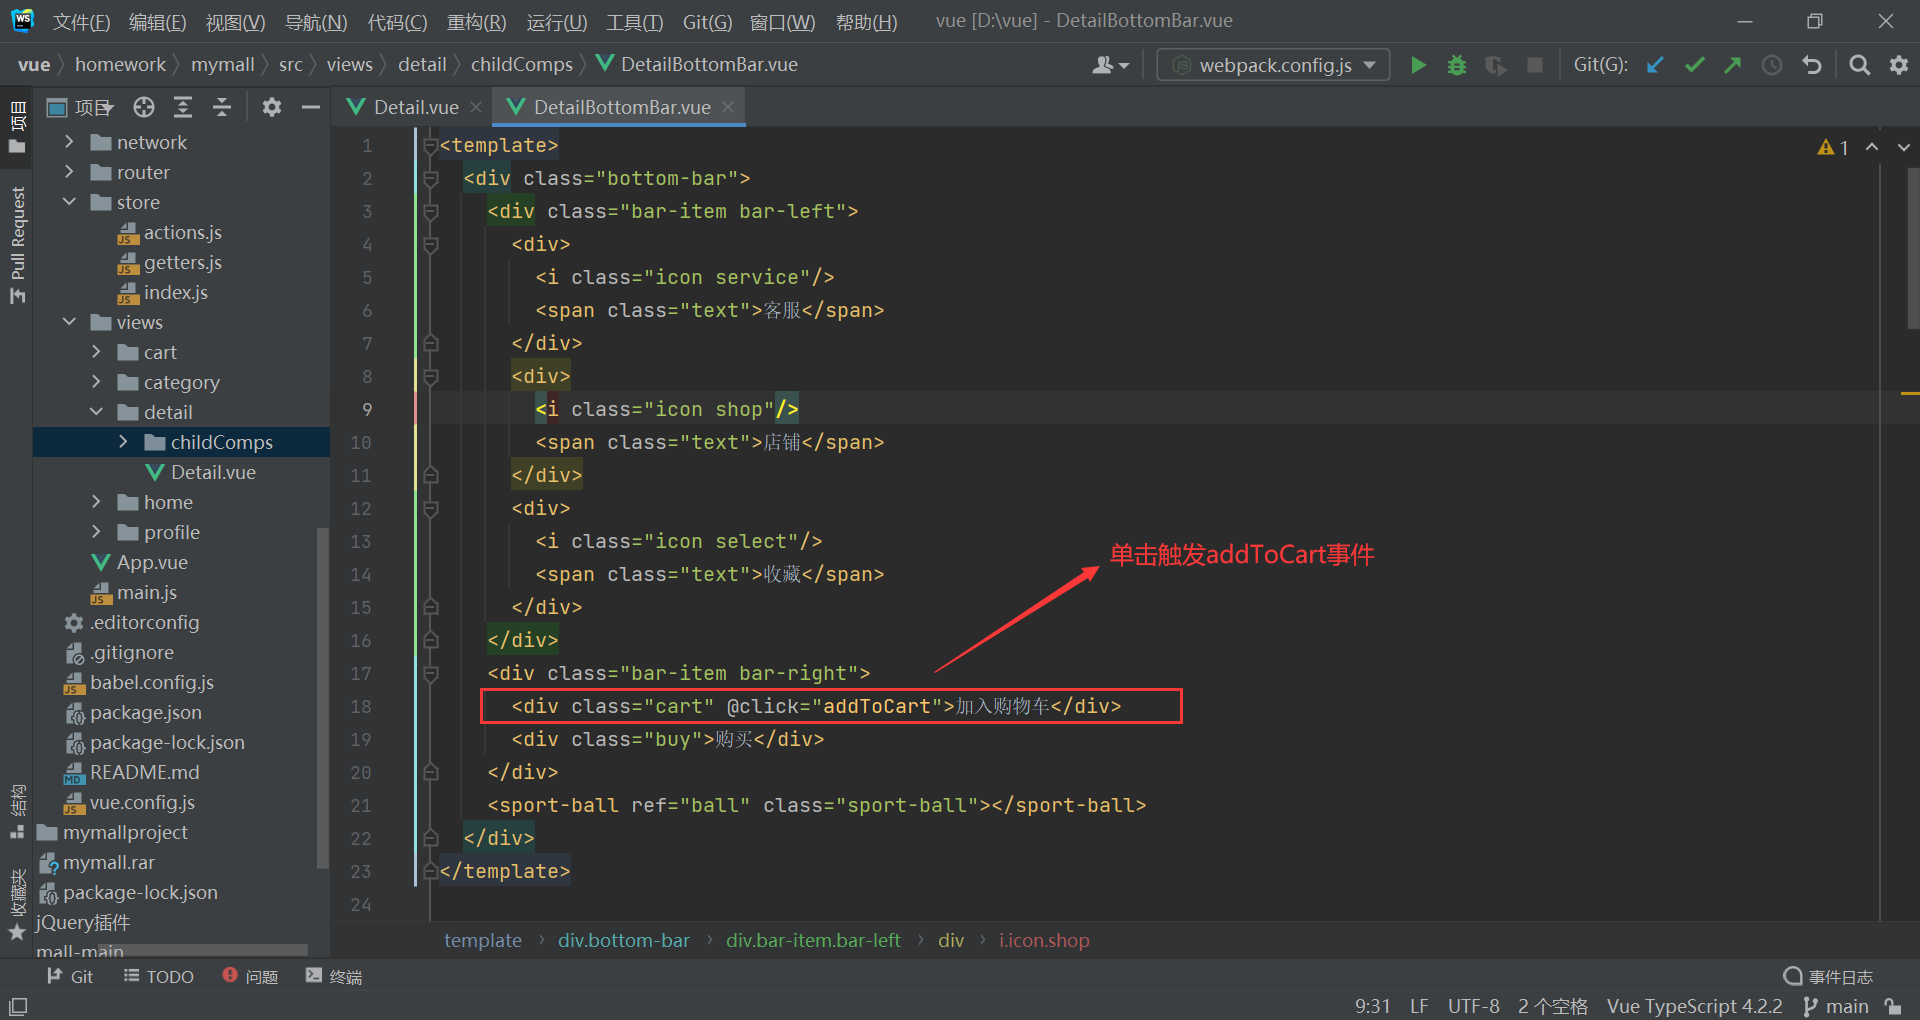Close the DetailBottomBar.vue editor tab
1920x1020 pixels.
point(728,107)
